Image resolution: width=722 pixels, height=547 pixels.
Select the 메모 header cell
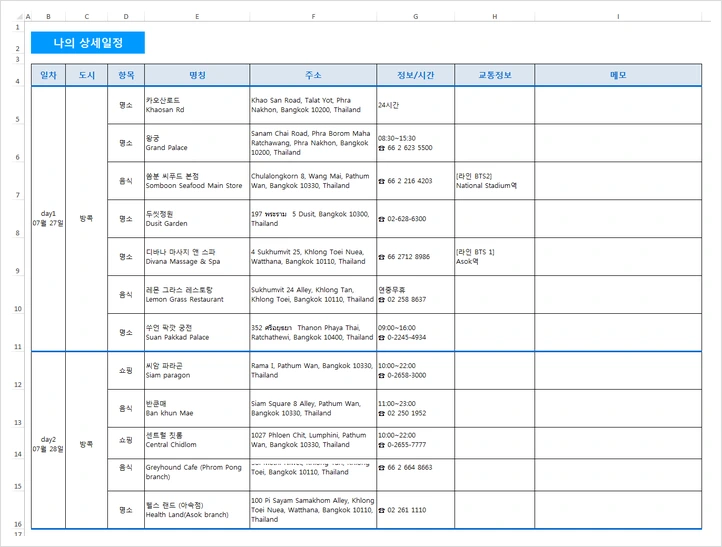618,75
